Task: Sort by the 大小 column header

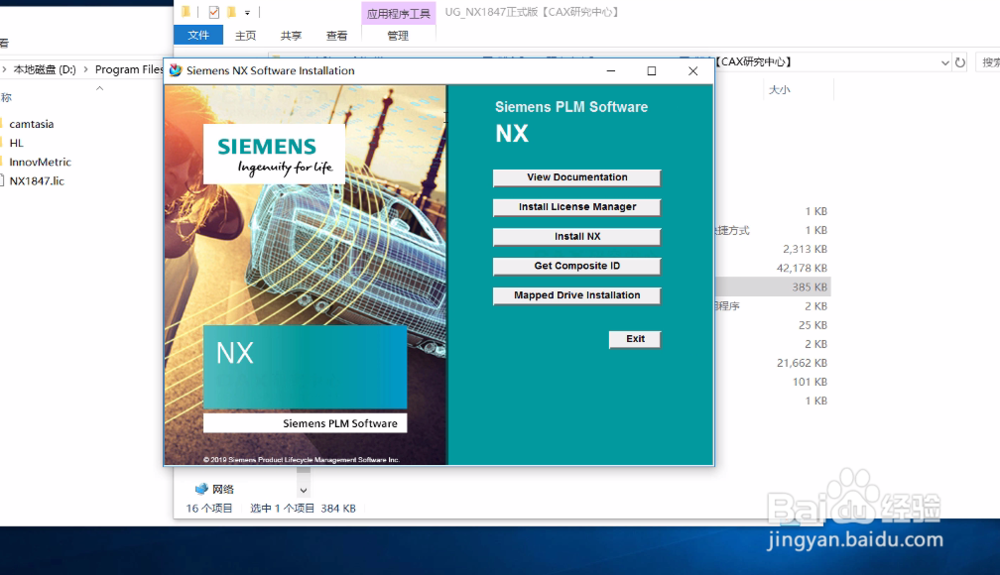Action: [779, 90]
